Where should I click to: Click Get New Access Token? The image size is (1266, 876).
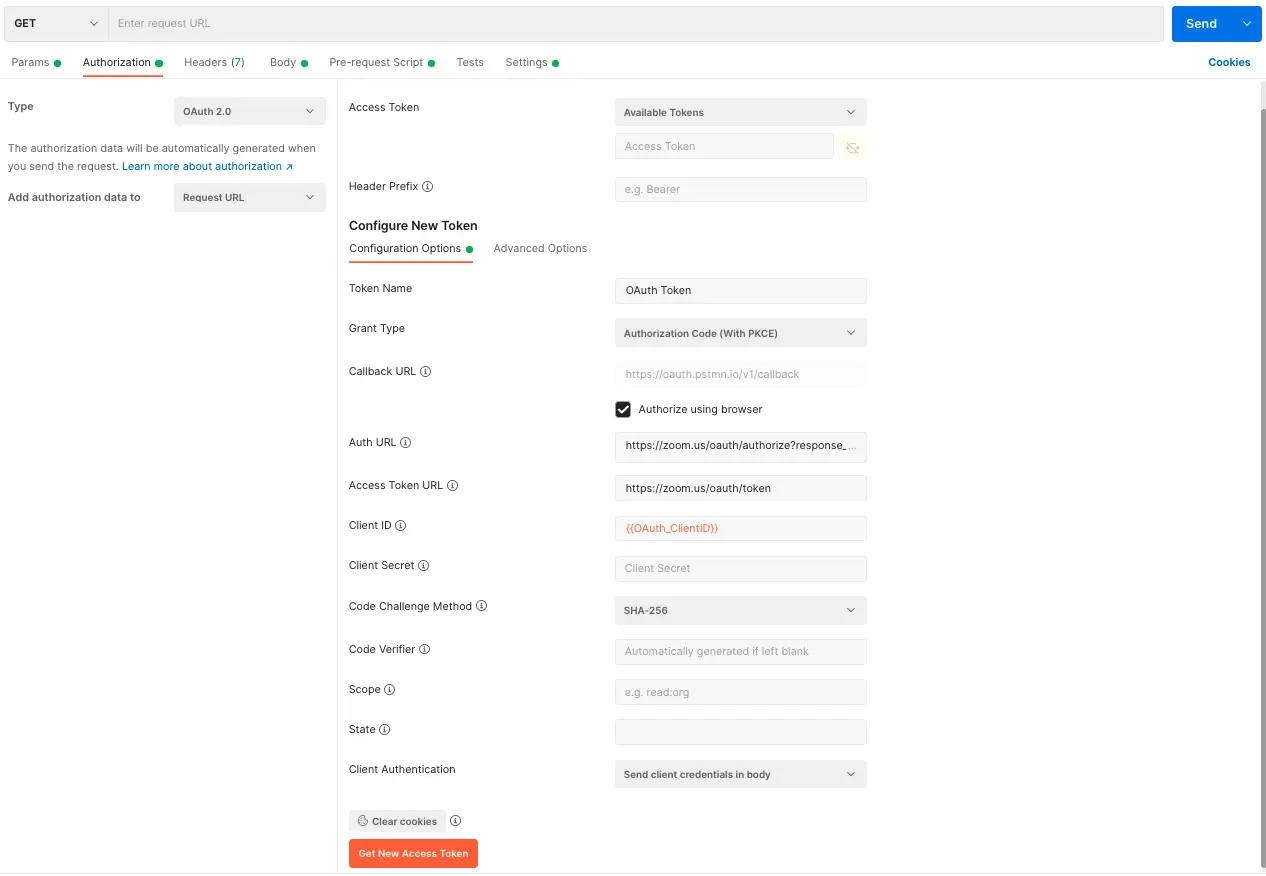(413, 853)
